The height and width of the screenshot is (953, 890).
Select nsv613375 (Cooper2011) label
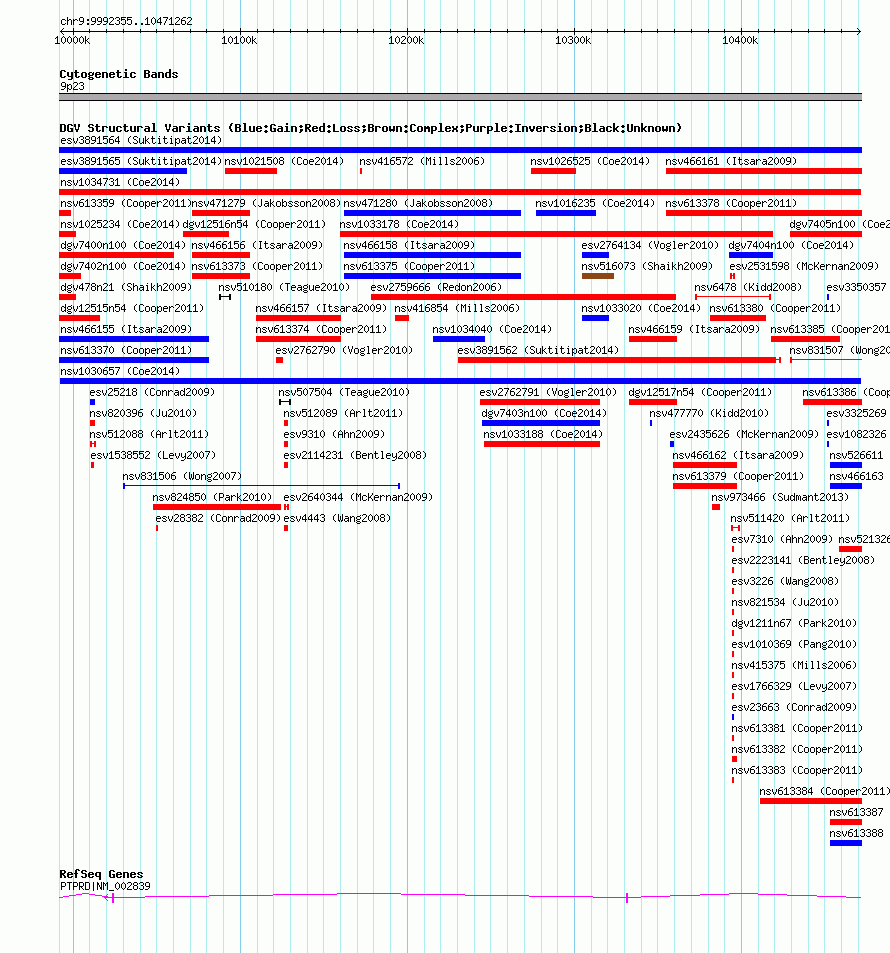click(x=409, y=266)
